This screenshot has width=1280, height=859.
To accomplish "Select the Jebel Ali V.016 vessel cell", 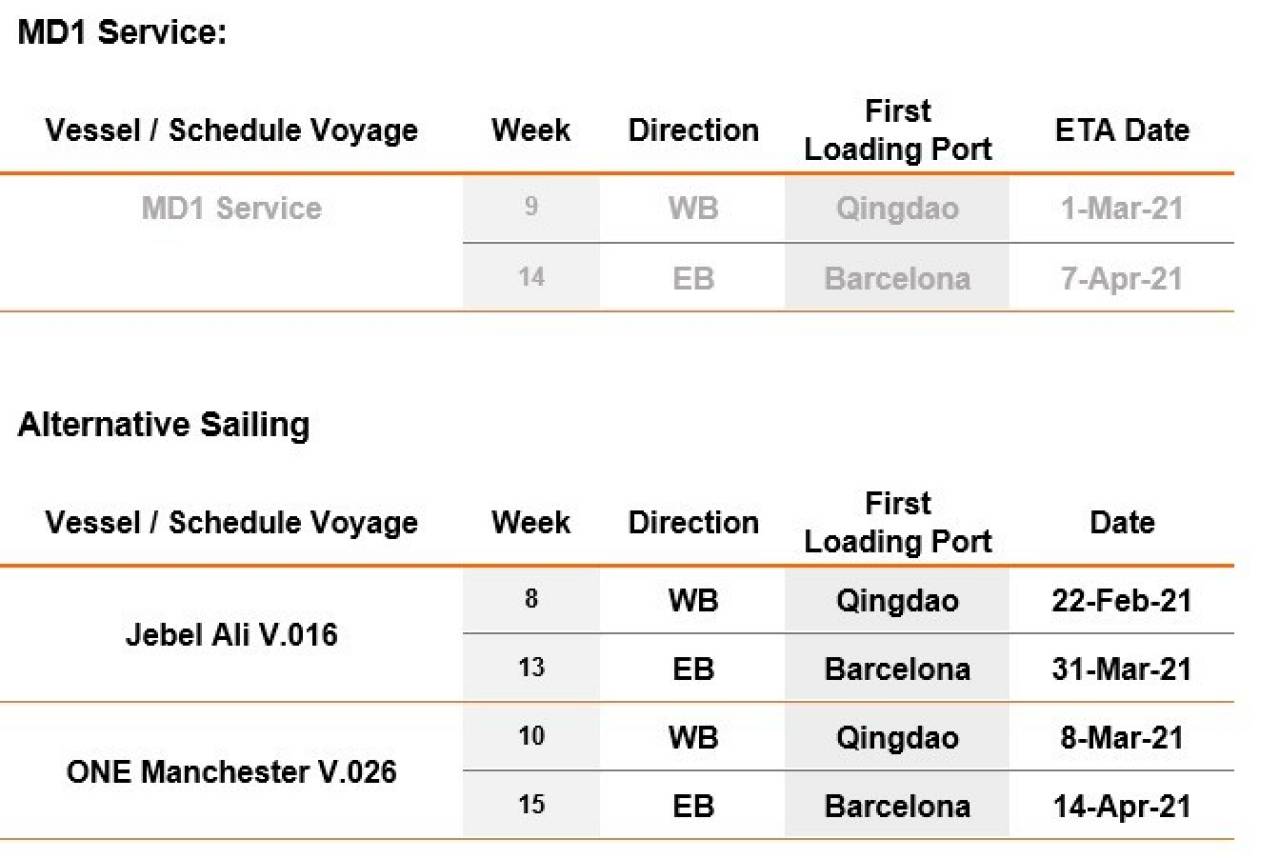I will 231,634.
